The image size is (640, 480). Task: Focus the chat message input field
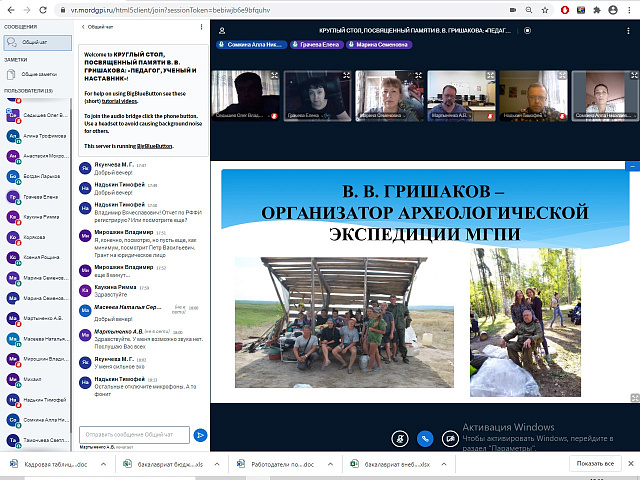click(x=134, y=435)
